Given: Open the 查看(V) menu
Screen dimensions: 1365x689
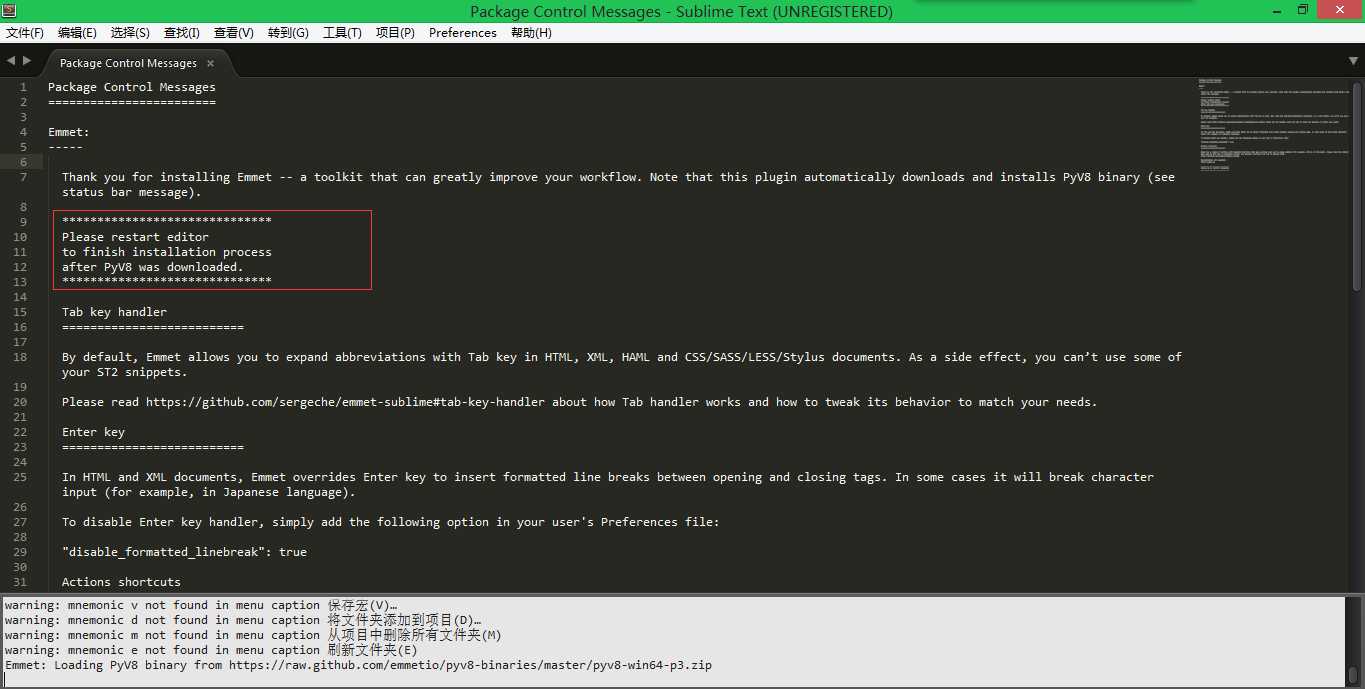Looking at the screenshot, I should pyautogui.click(x=233, y=33).
